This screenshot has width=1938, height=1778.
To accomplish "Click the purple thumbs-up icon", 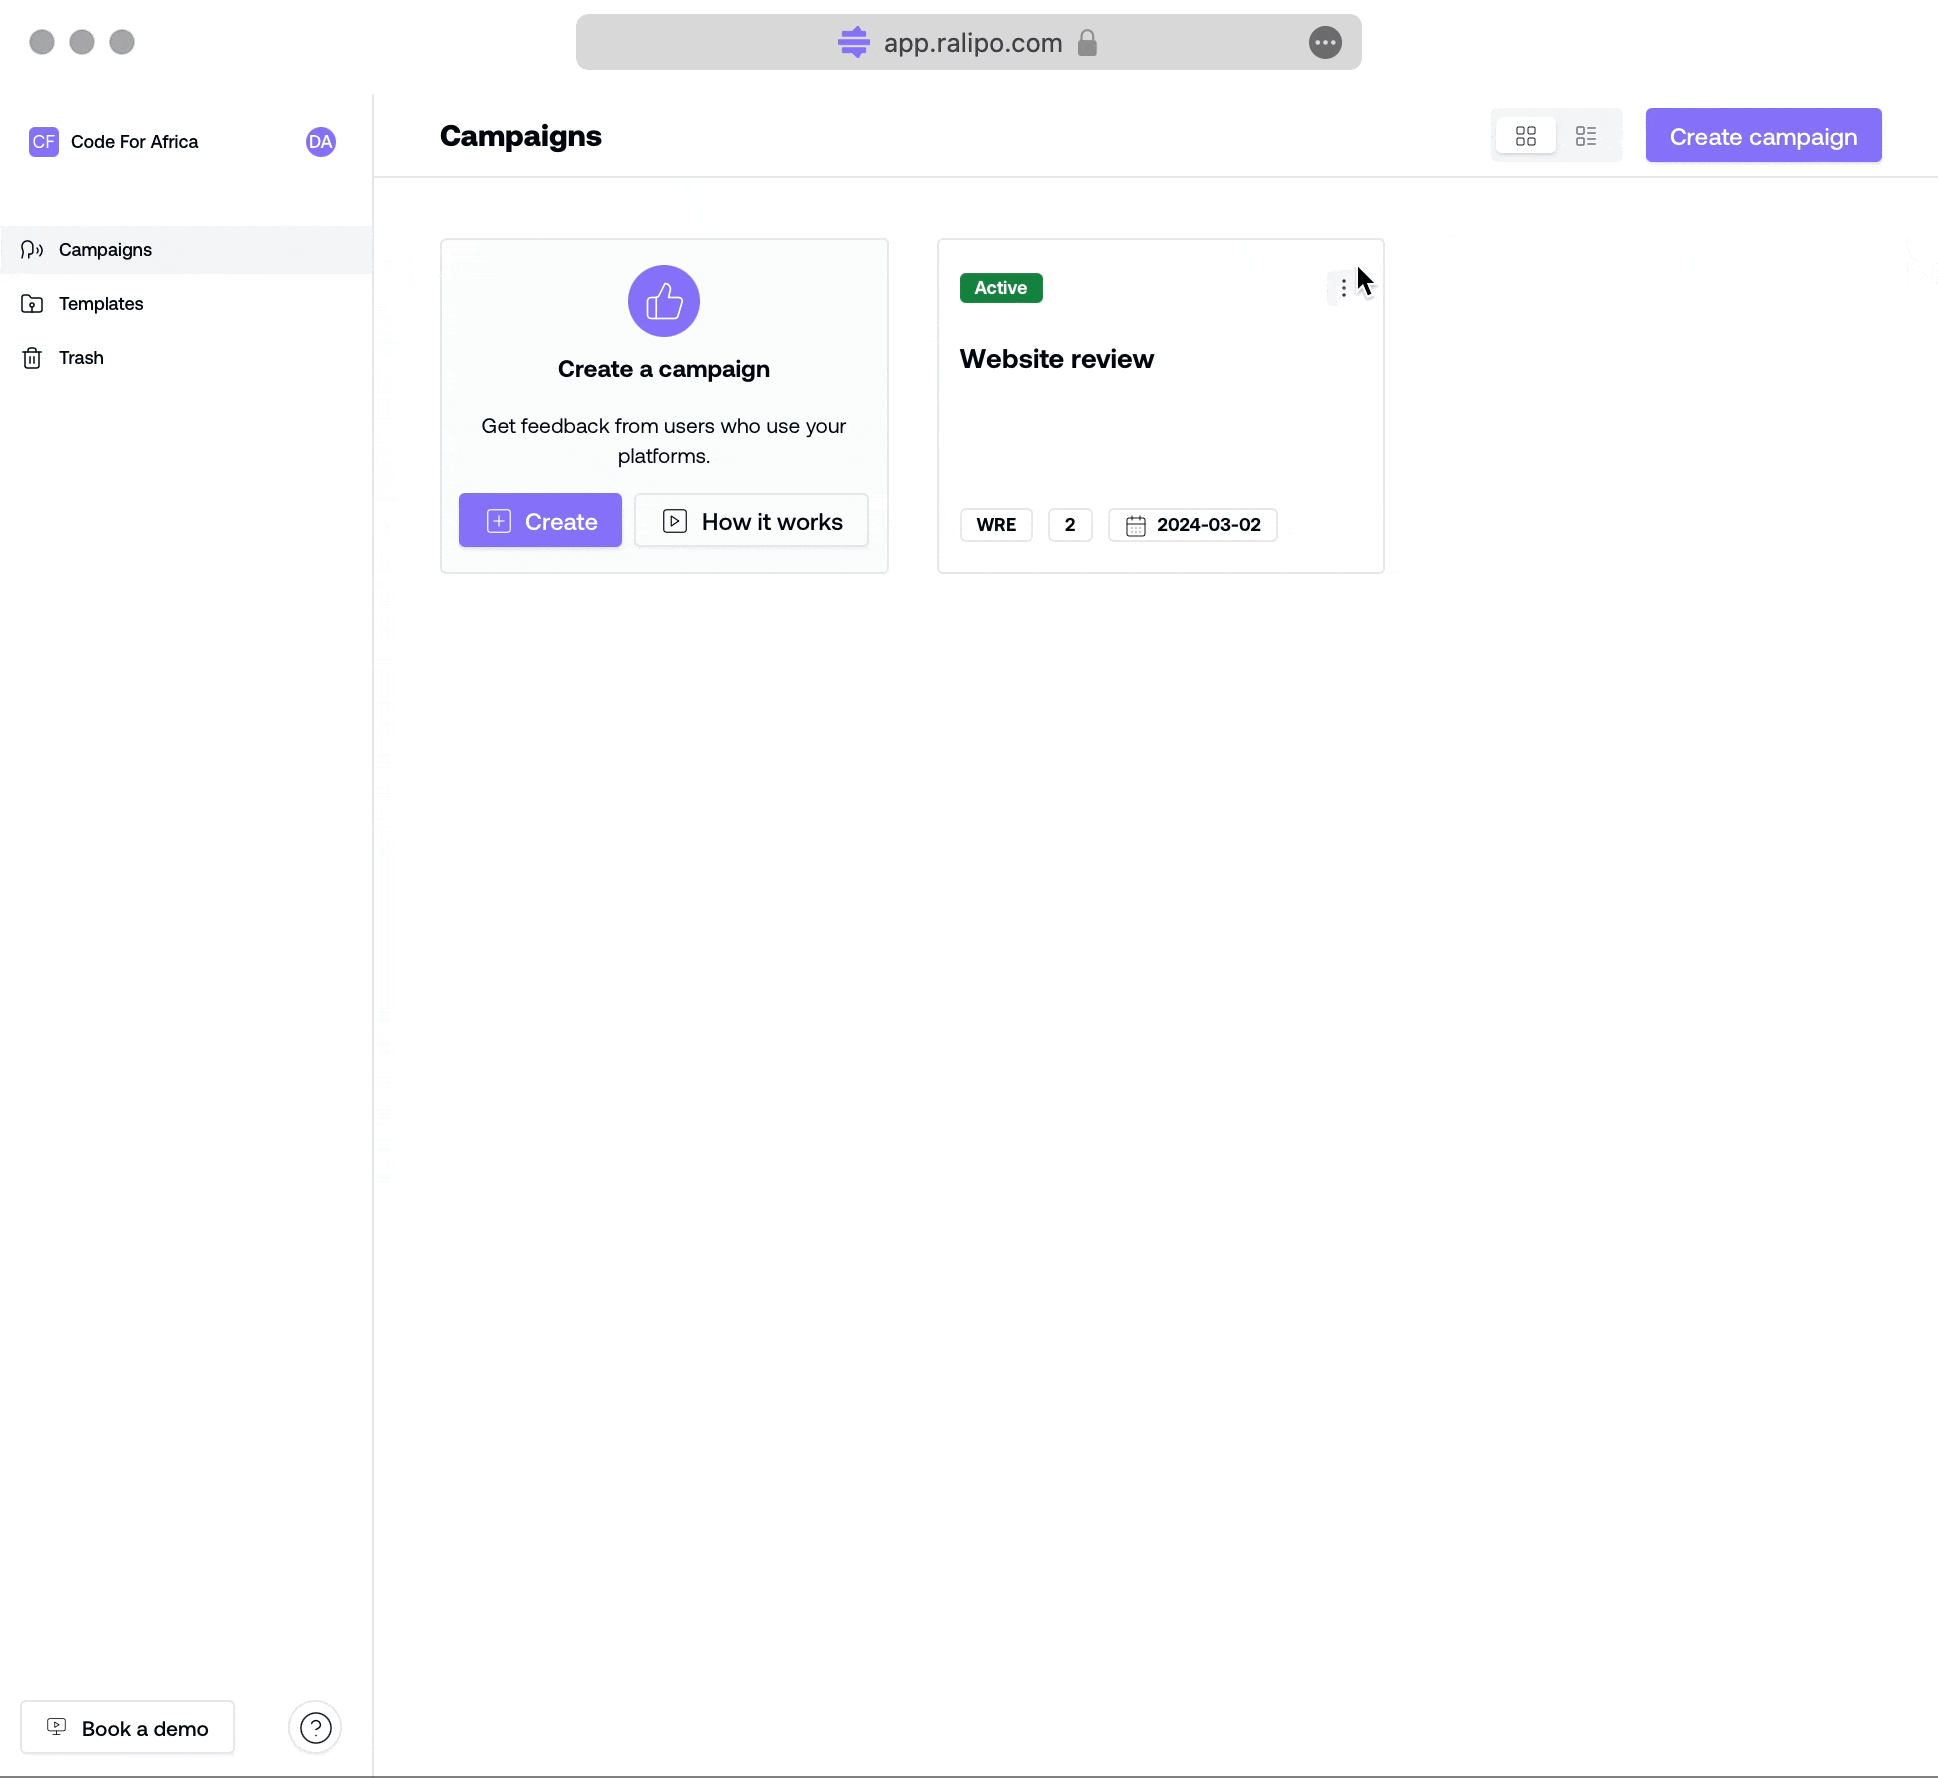I will click(663, 301).
